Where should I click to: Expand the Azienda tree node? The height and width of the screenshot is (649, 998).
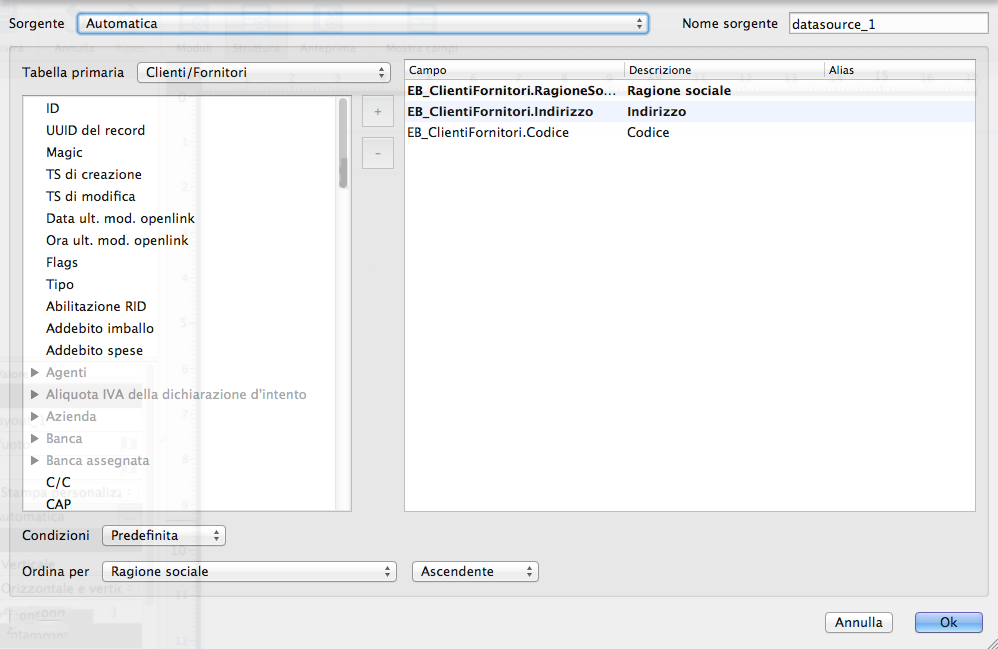tap(35, 417)
